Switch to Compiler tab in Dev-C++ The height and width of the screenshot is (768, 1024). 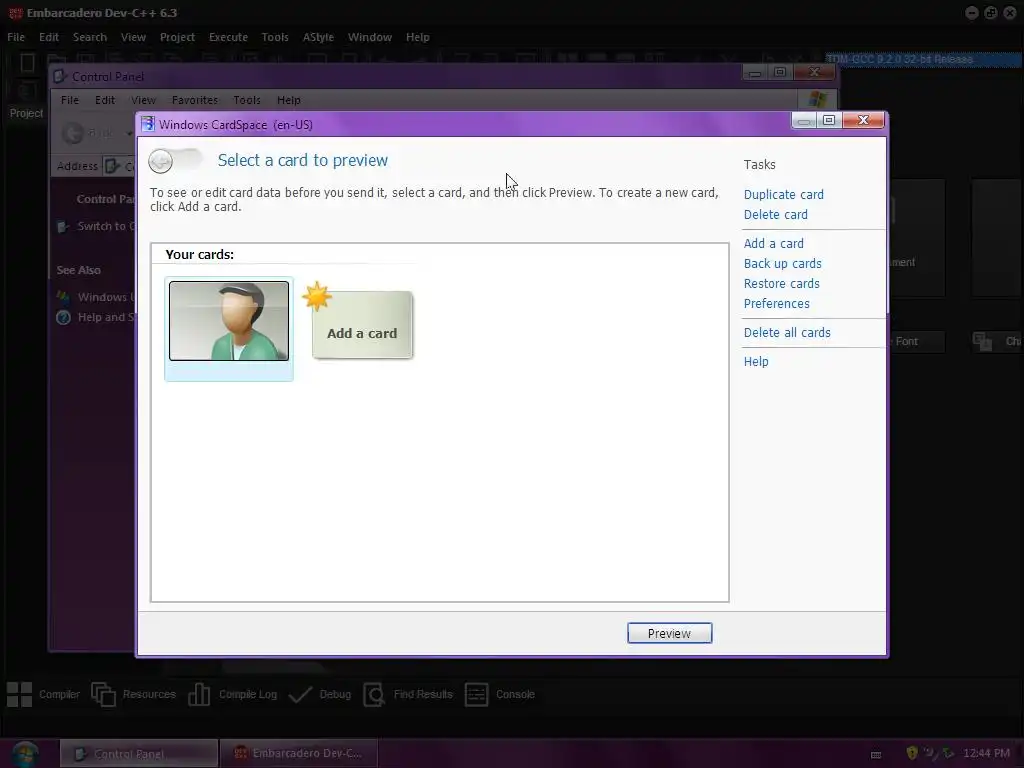point(44,694)
